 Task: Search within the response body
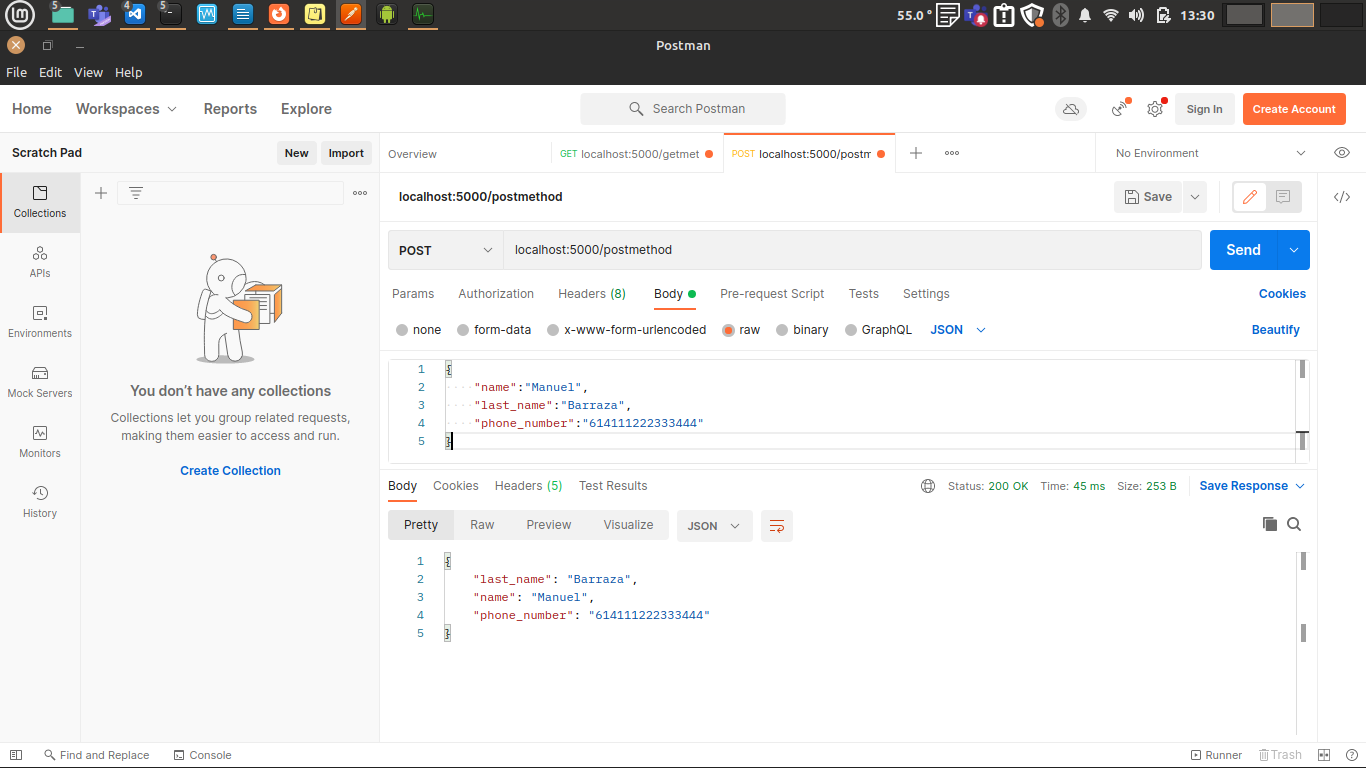(1294, 524)
